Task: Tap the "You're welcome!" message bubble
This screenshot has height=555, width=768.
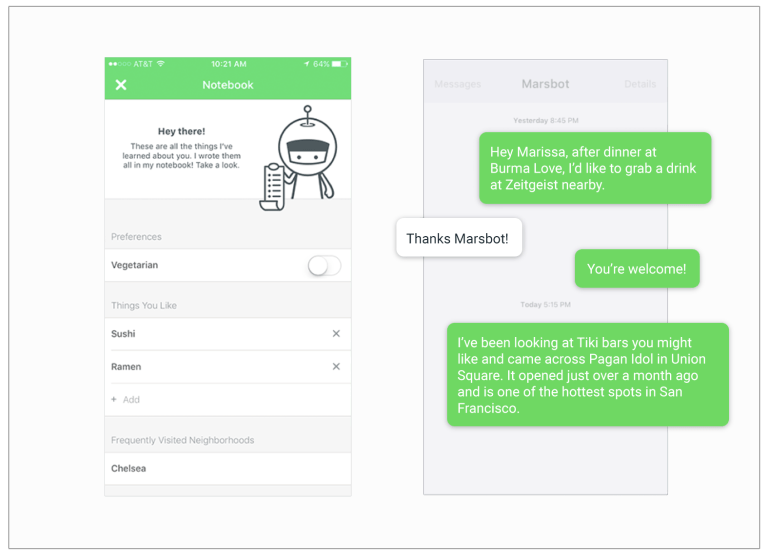Action: coord(636,269)
